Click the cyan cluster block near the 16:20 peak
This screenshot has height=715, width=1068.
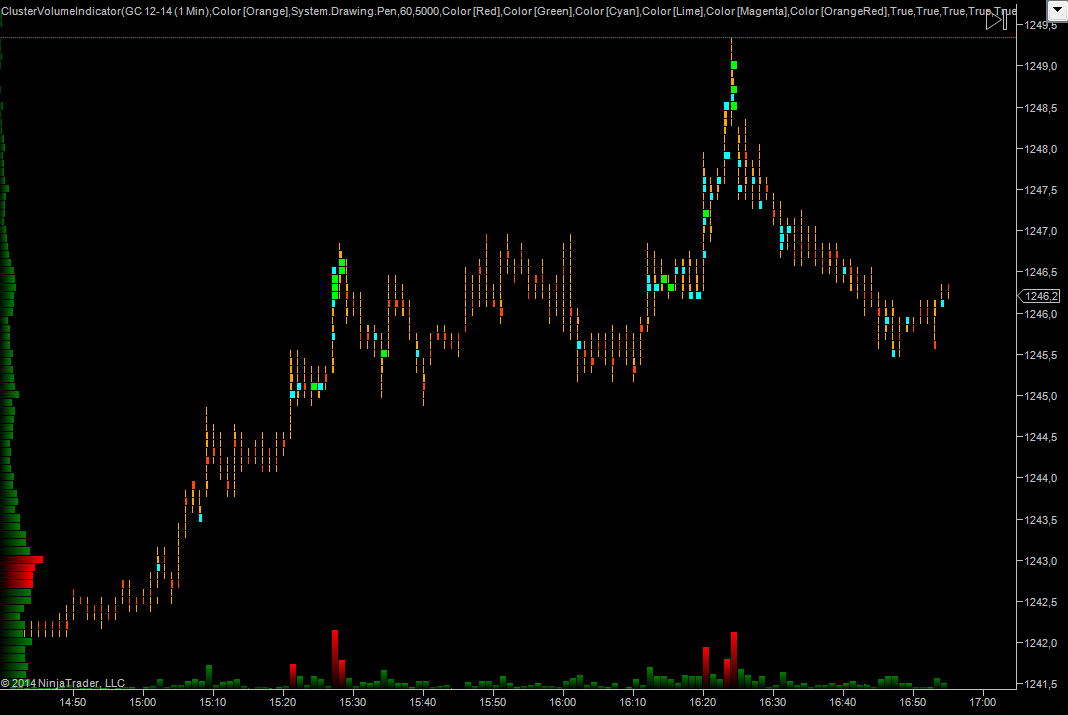pyautogui.click(x=727, y=105)
